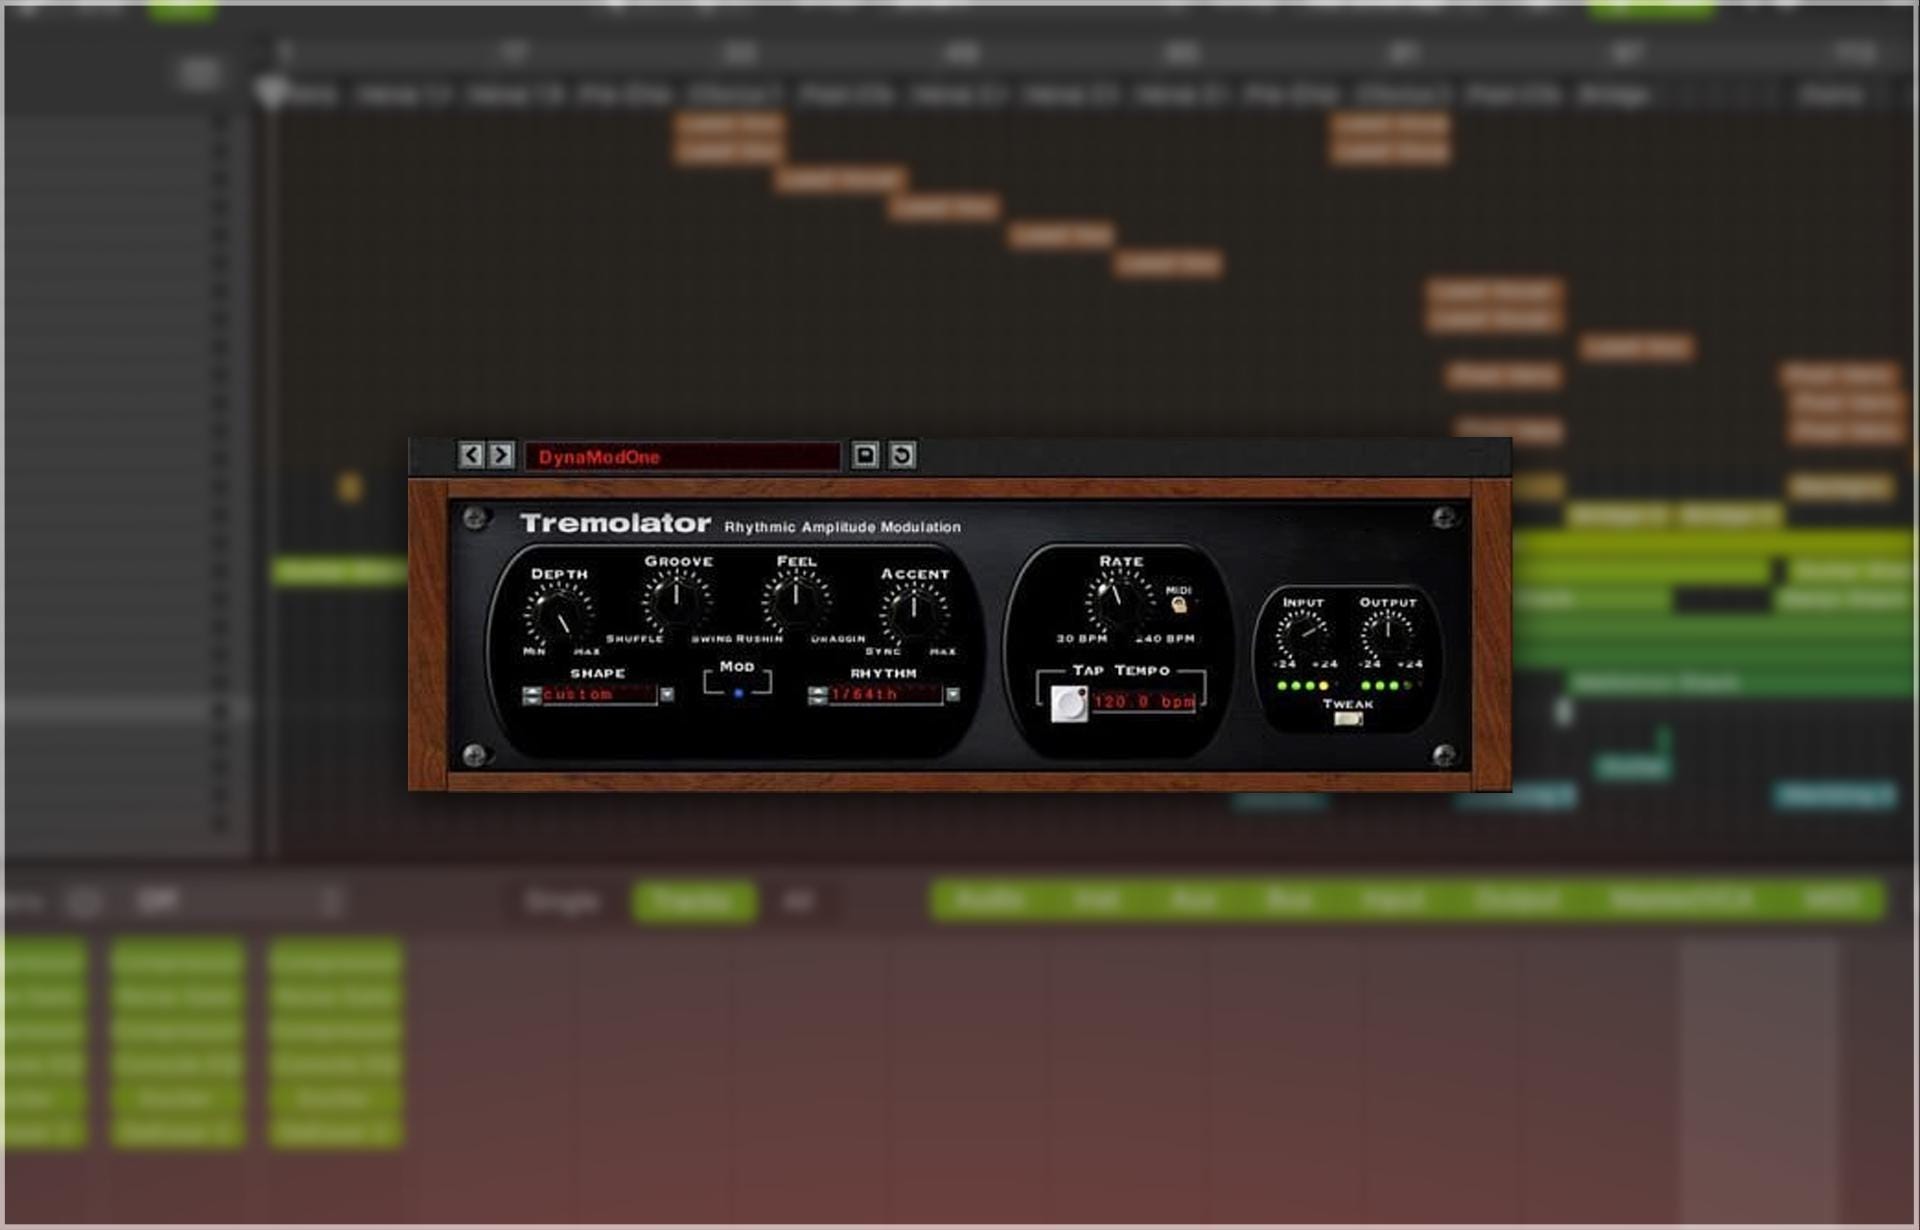This screenshot has width=1920, height=1230.
Task: Click the Depth knob
Action: (558, 615)
